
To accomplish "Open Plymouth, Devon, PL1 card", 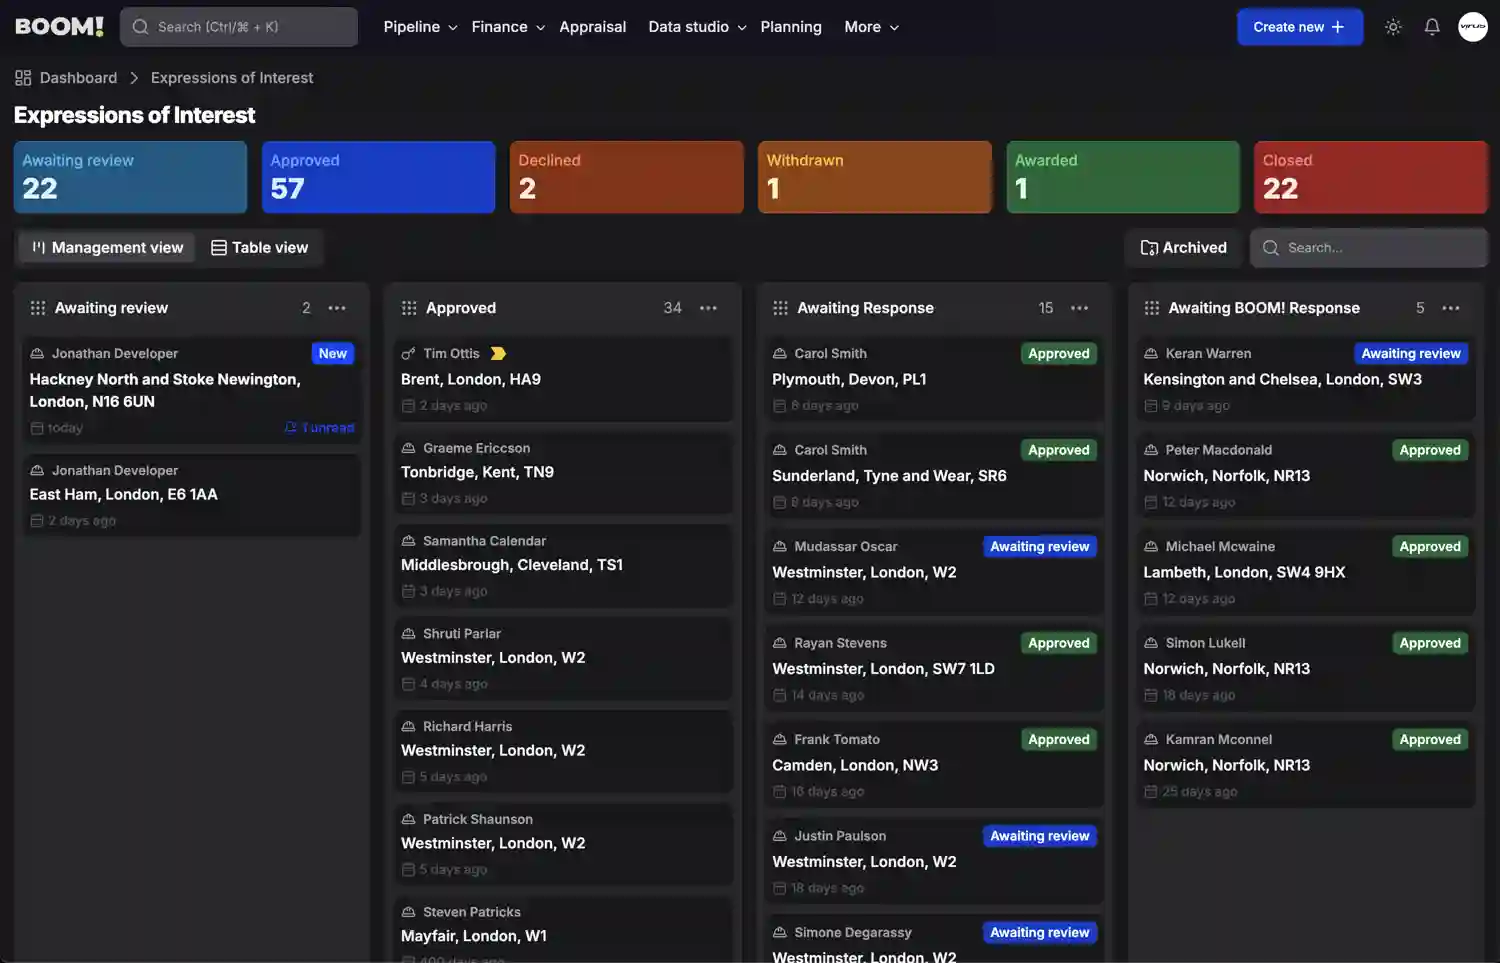I will click(x=934, y=379).
